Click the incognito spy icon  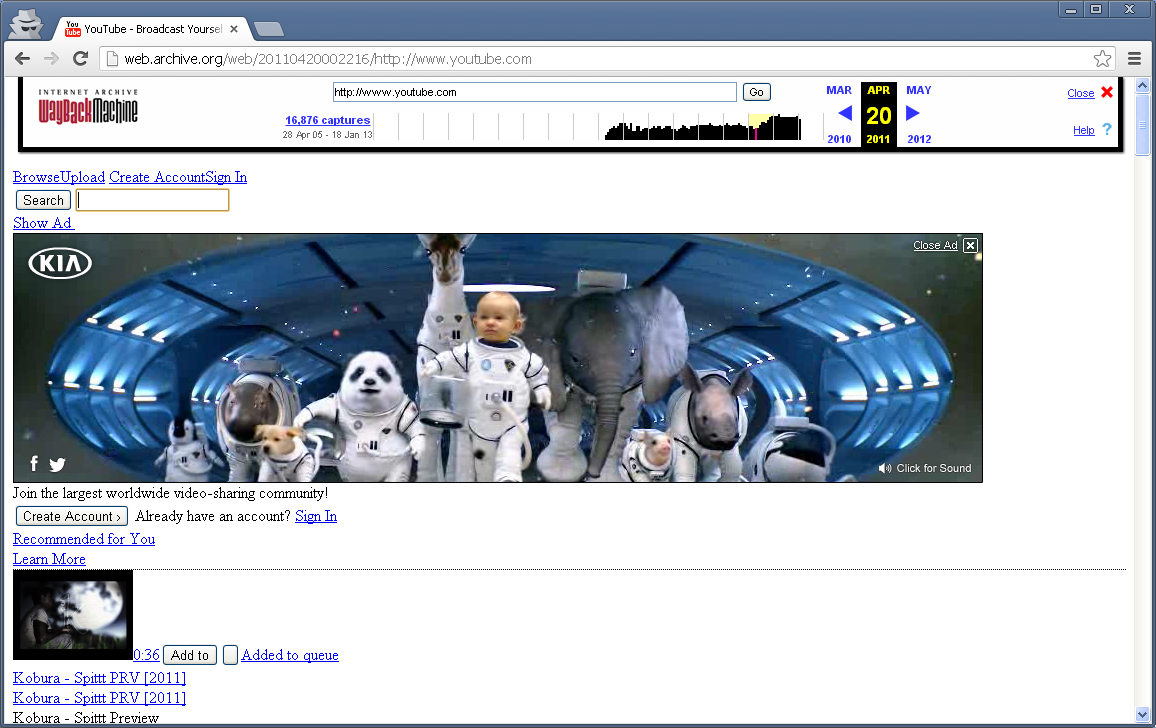point(27,25)
